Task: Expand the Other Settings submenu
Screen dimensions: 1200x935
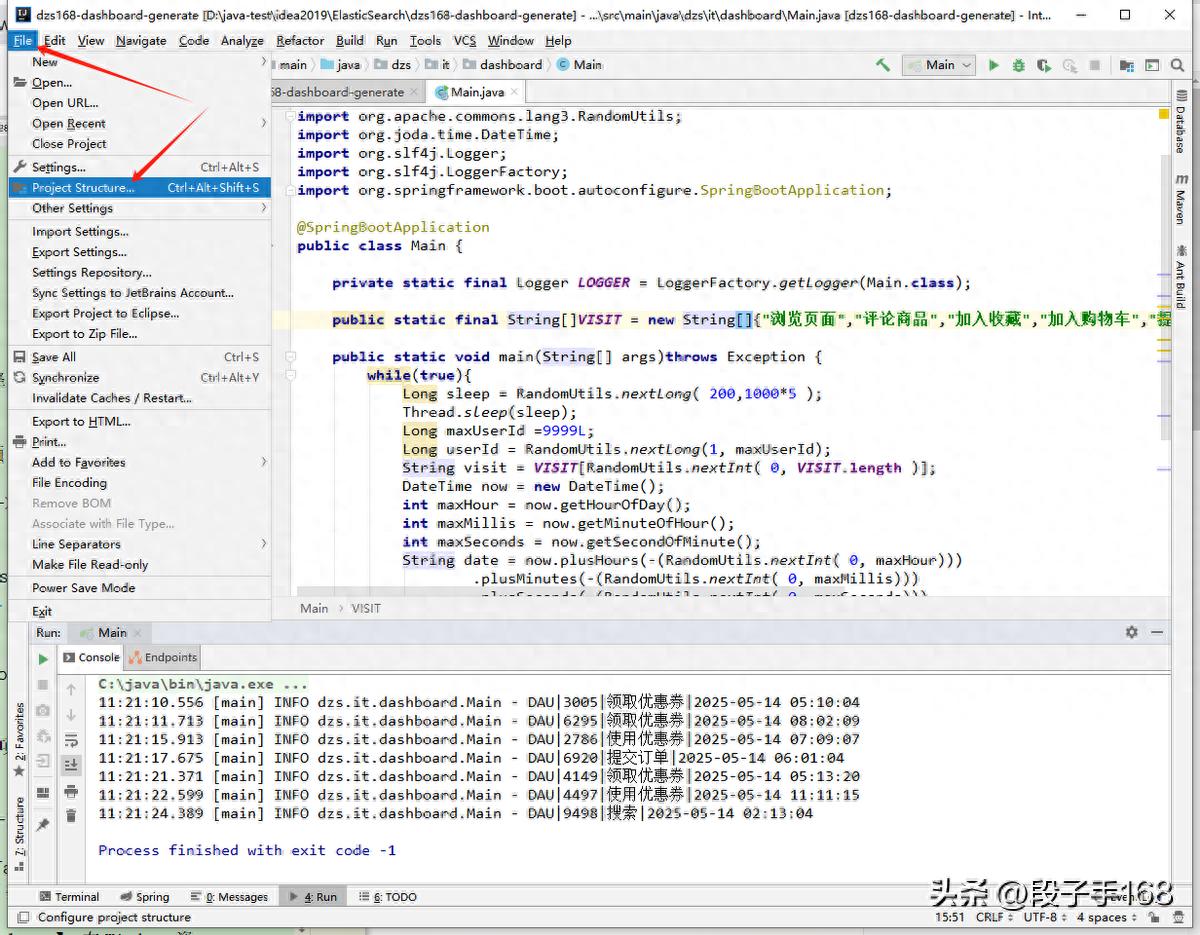Action: pyautogui.click(x=139, y=208)
